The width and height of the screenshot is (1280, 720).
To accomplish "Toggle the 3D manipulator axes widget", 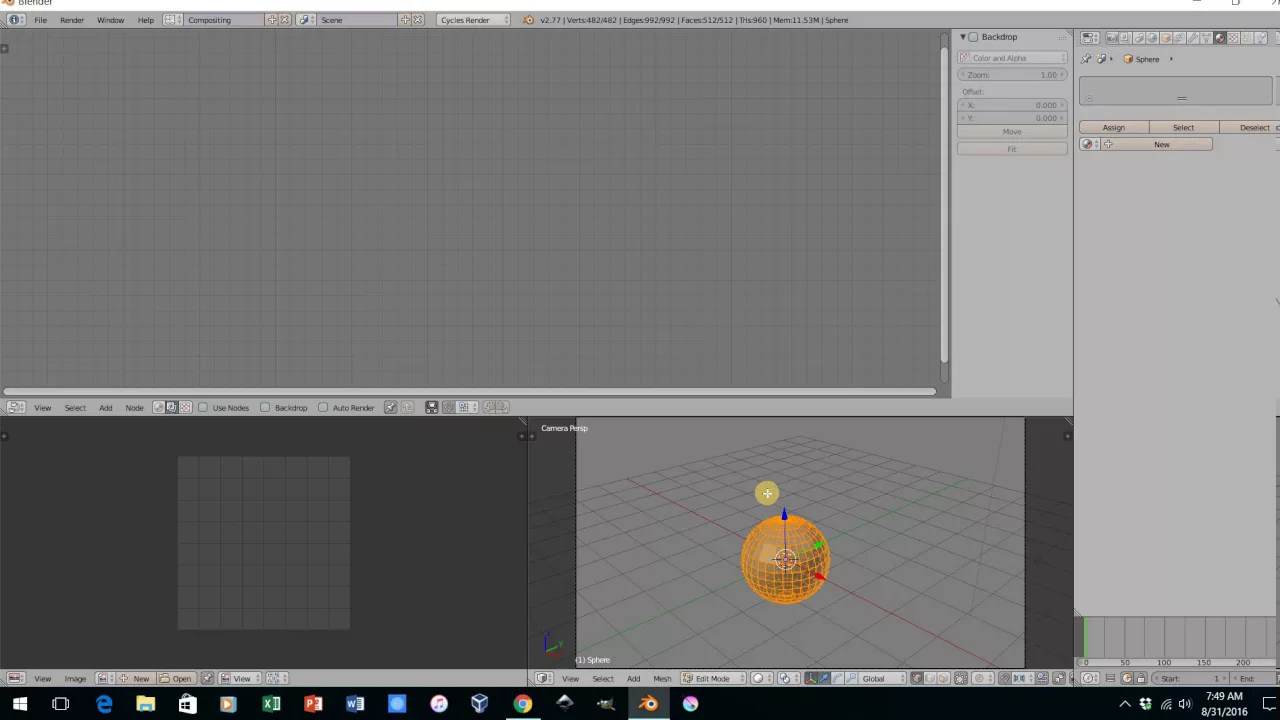I will [810, 678].
